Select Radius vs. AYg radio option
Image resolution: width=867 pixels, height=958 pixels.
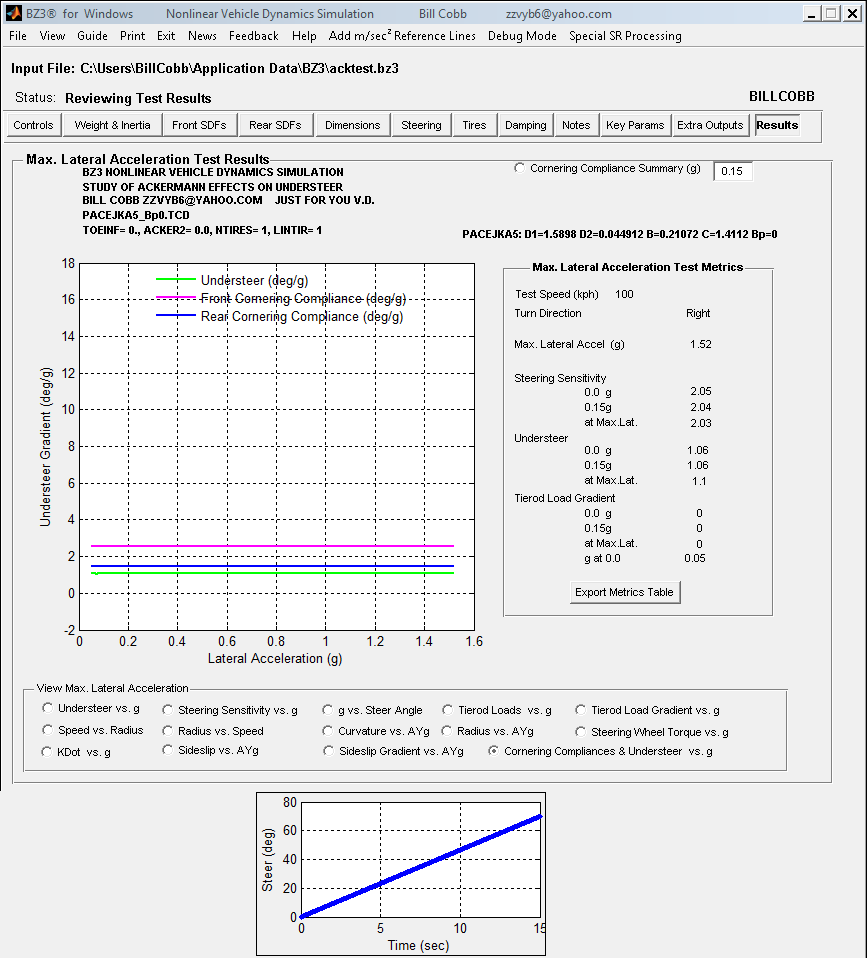[x=447, y=731]
